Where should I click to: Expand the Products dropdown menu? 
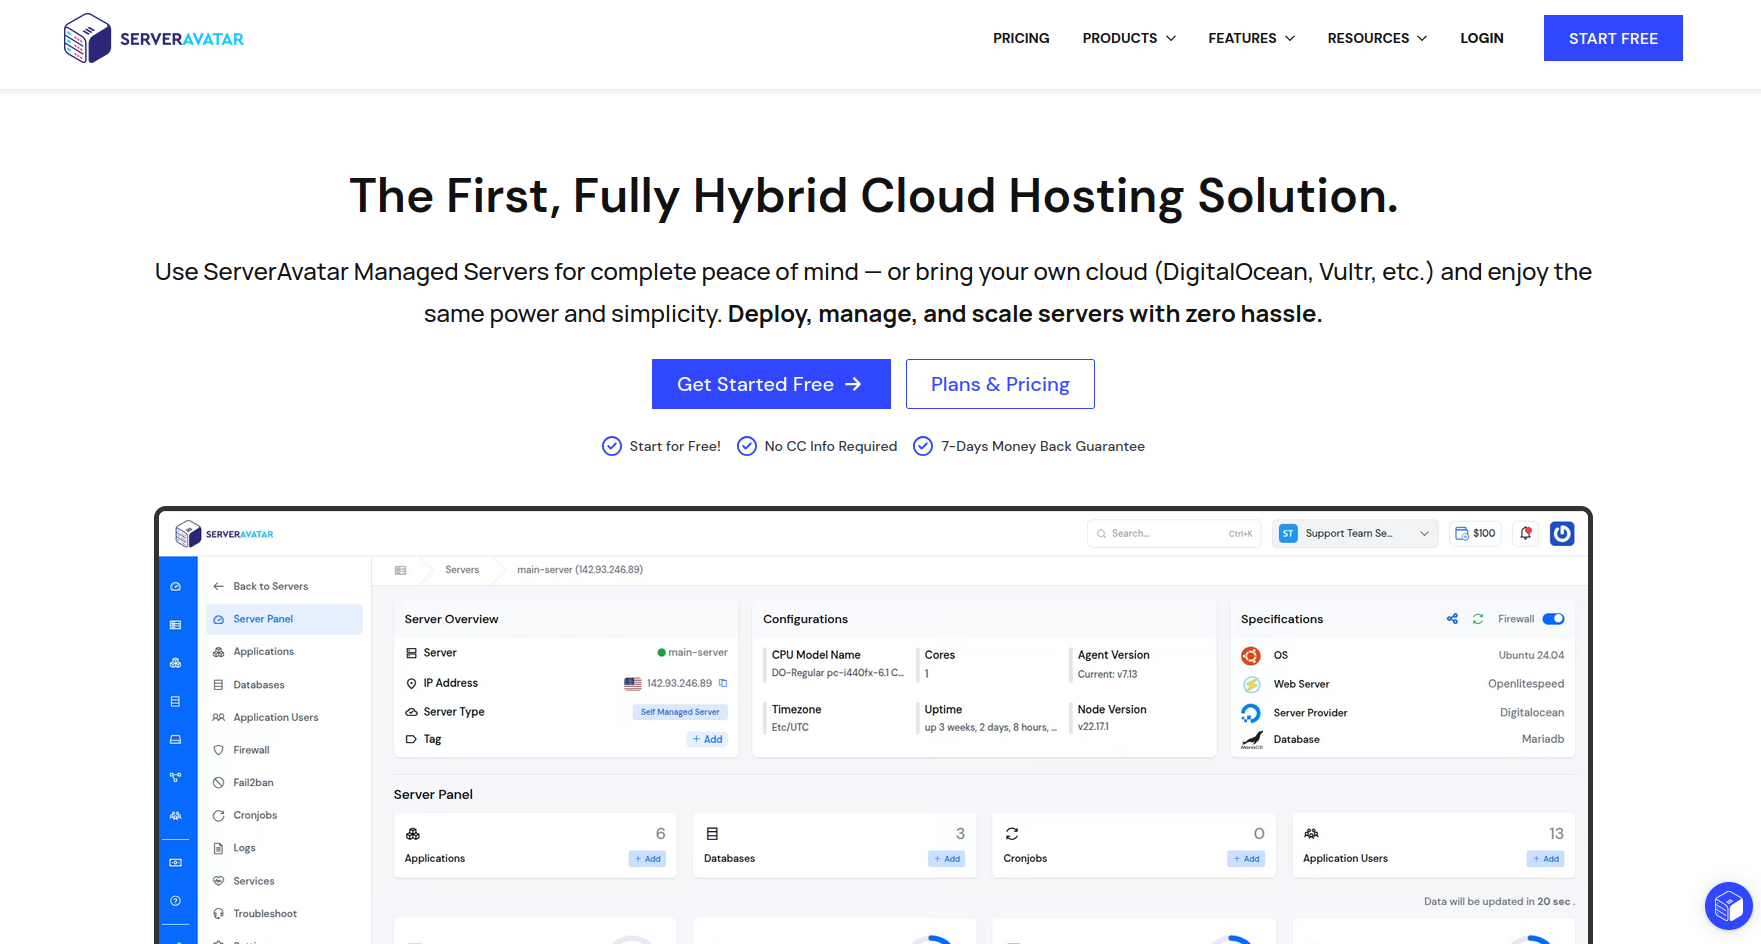(x=1128, y=38)
